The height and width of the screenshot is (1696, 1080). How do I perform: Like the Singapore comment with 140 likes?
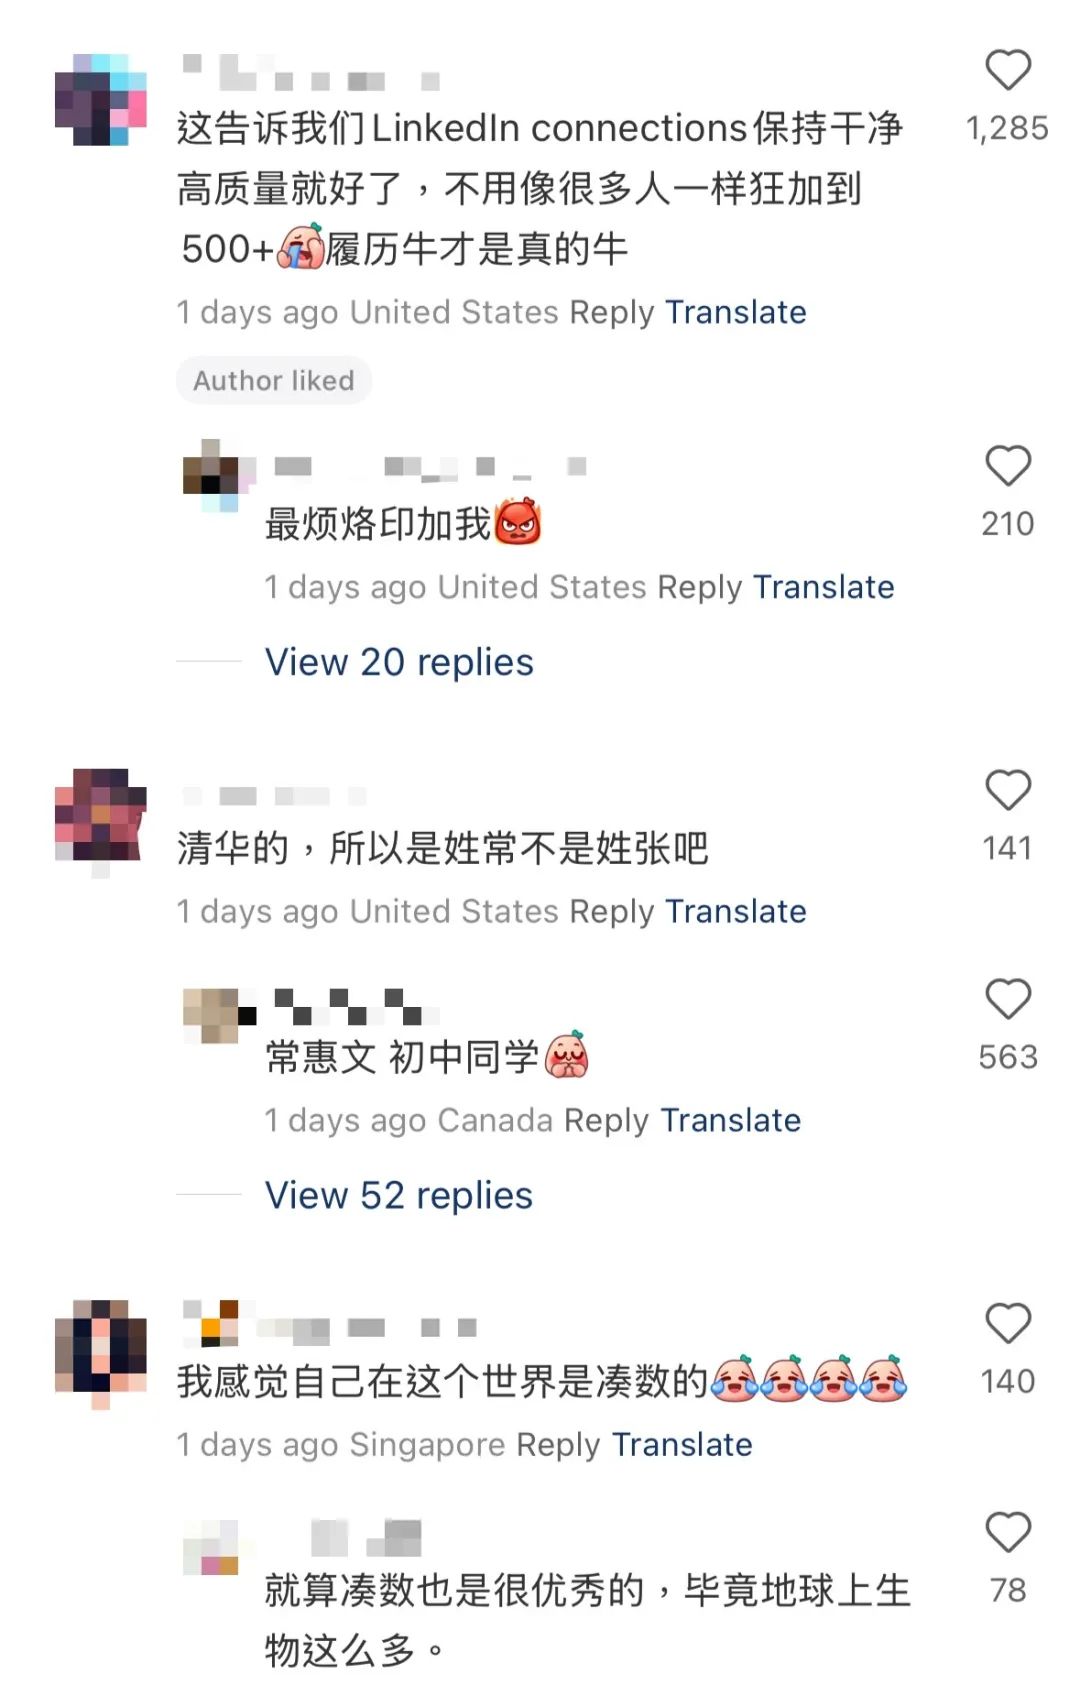1008,1324
